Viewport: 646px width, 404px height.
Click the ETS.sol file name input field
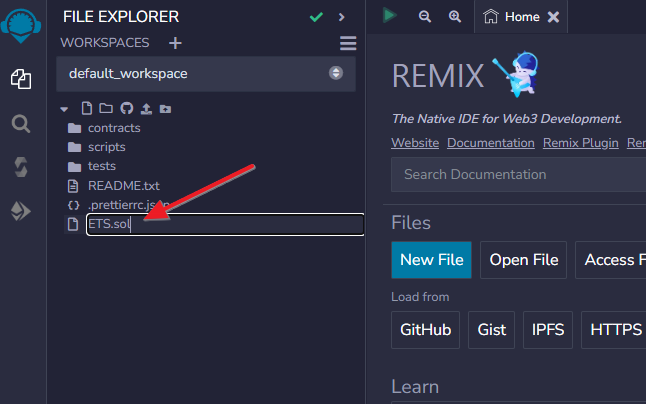pyautogui.click(x=225, y=224)
